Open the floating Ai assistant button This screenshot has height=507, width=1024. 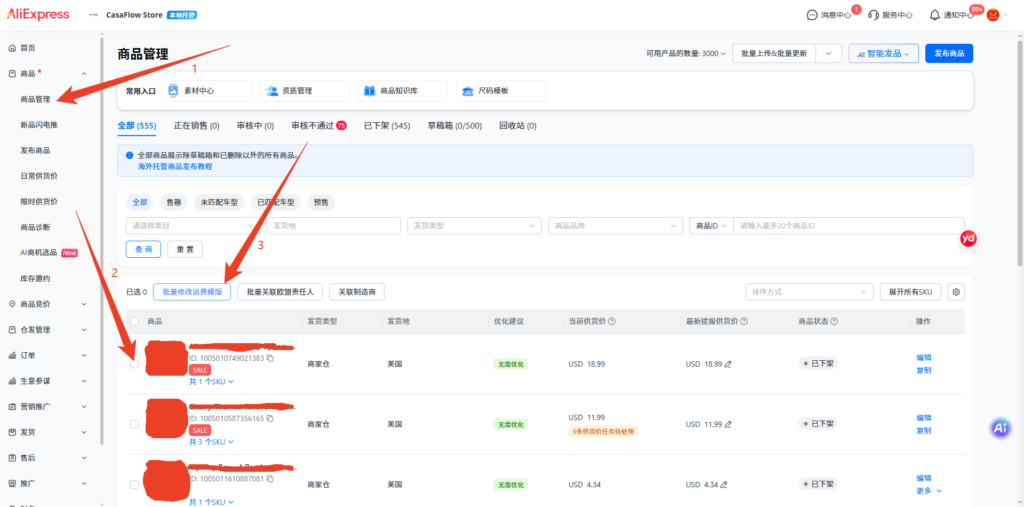coord(1000,428)
